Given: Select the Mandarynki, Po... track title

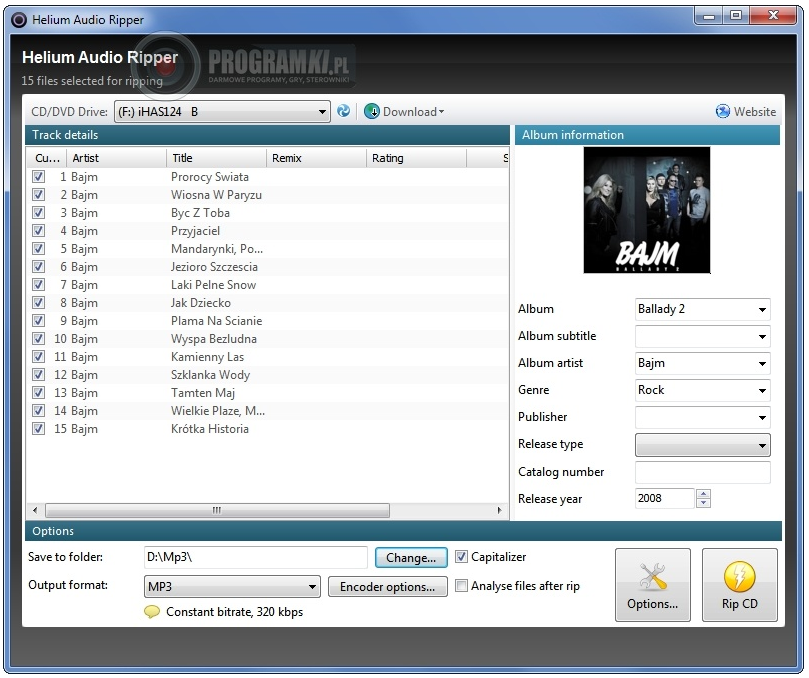Looking at the screenshot, I should pyautogui.click(x=217, y=249).
